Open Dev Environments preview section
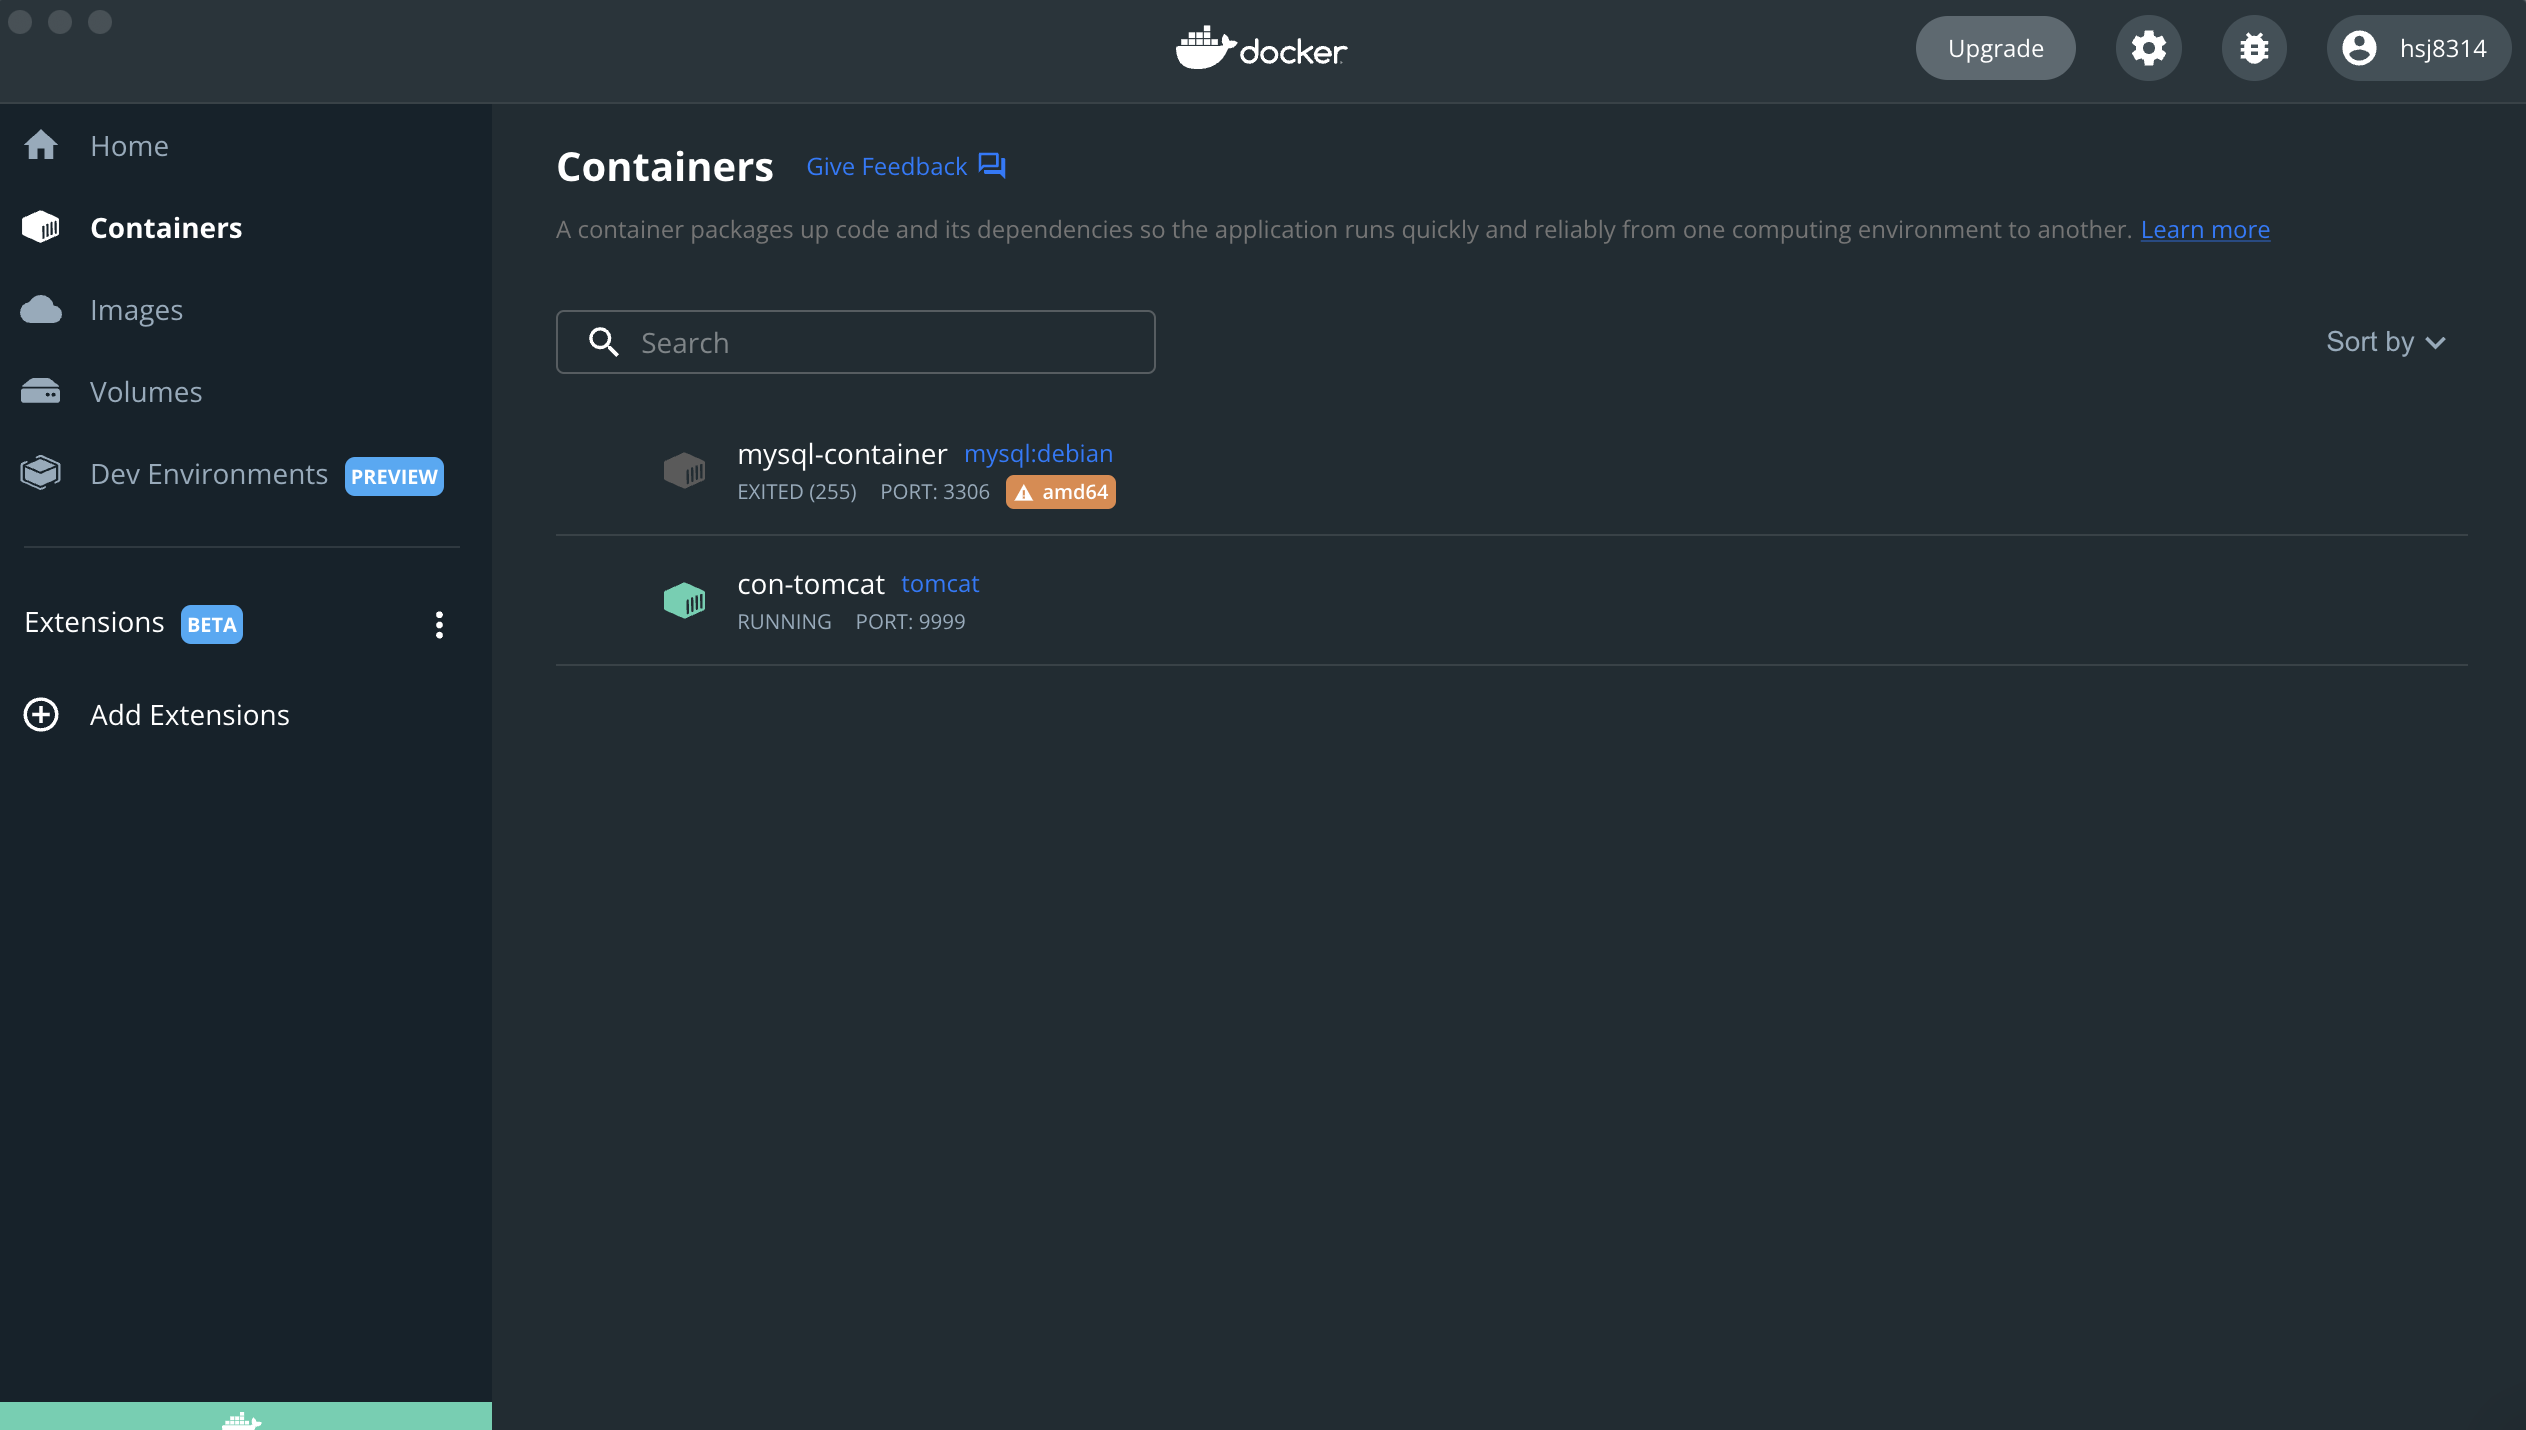The height and width of the screenshot is (1430, 2526). point(209,474)
